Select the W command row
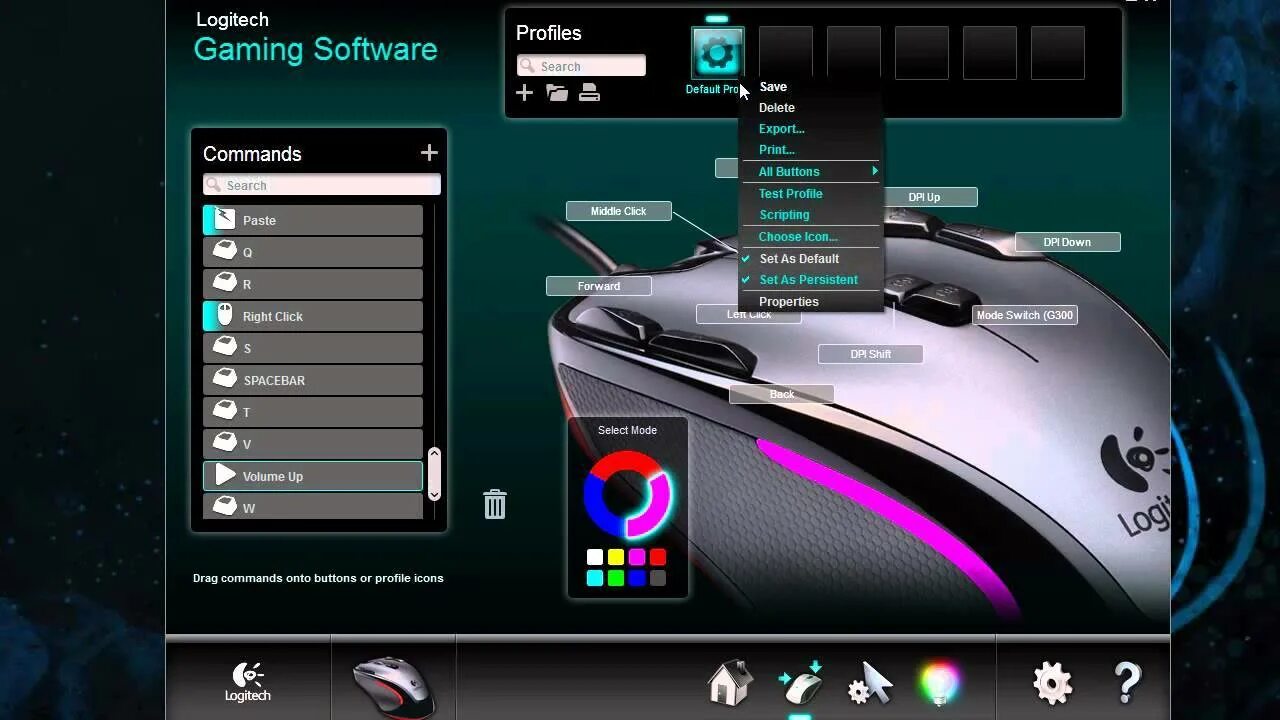The width and height of the screenshot is (1280, 720). tap(313, 506)
